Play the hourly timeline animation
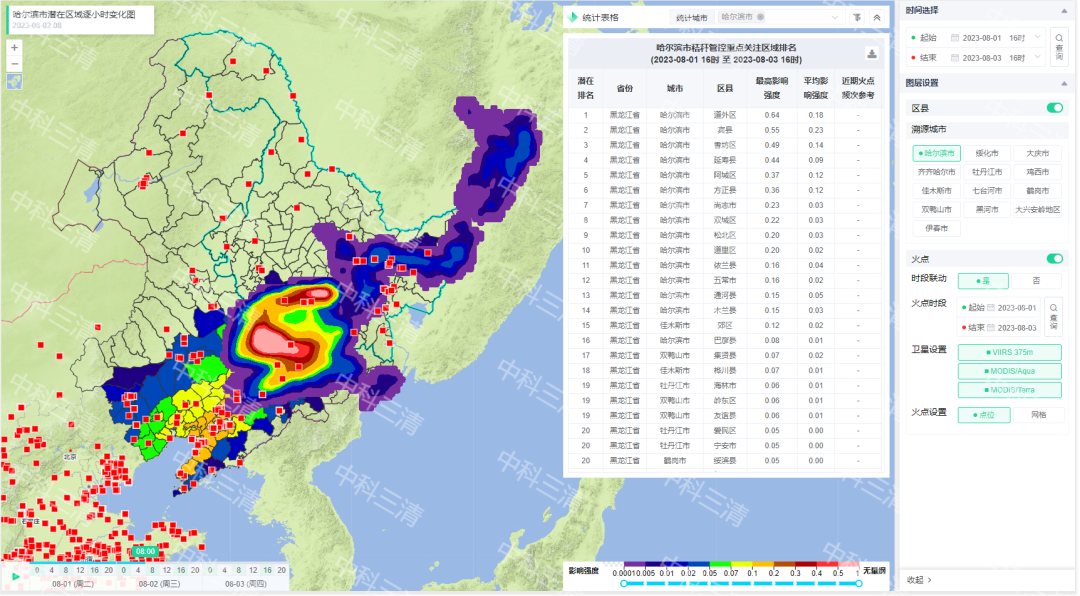Viewport: 1080px width, 596px height. click(15, 577)
